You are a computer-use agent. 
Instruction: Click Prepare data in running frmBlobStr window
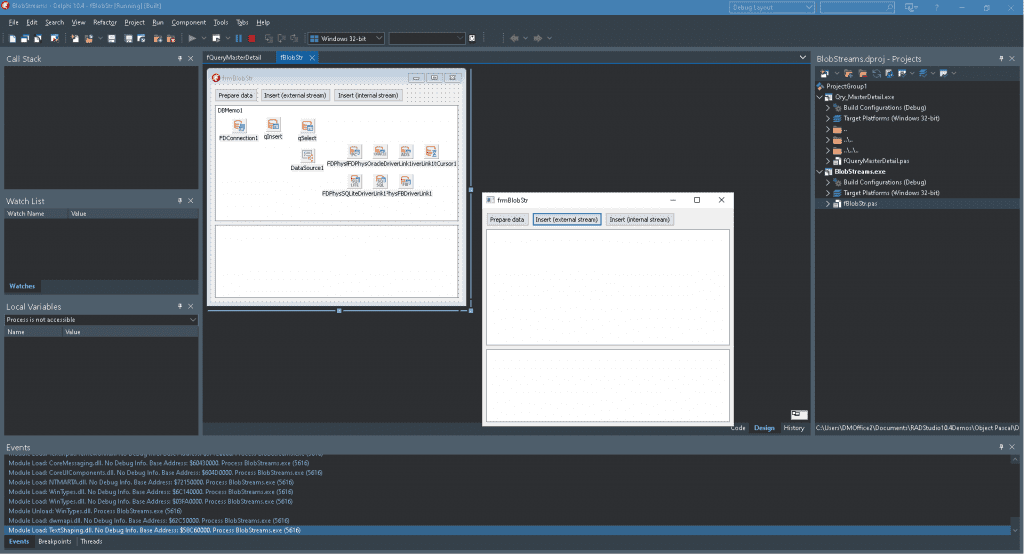(507, 220)
